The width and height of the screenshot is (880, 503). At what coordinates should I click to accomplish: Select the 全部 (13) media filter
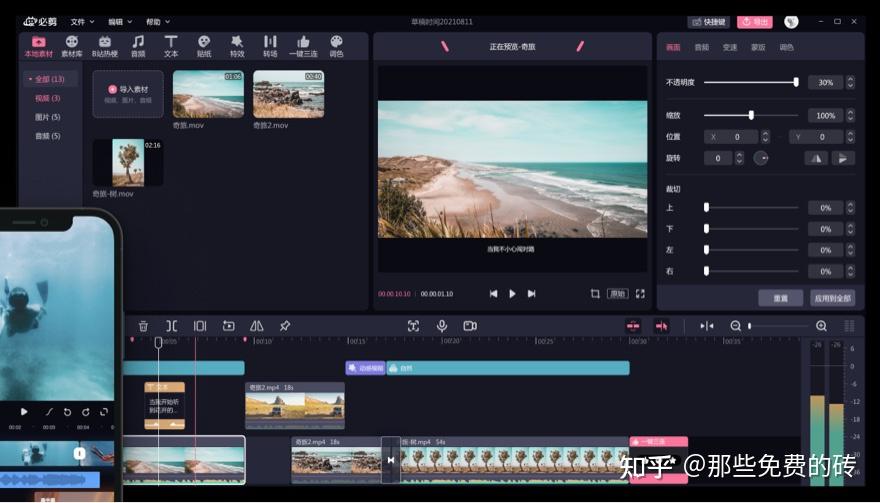50,79
